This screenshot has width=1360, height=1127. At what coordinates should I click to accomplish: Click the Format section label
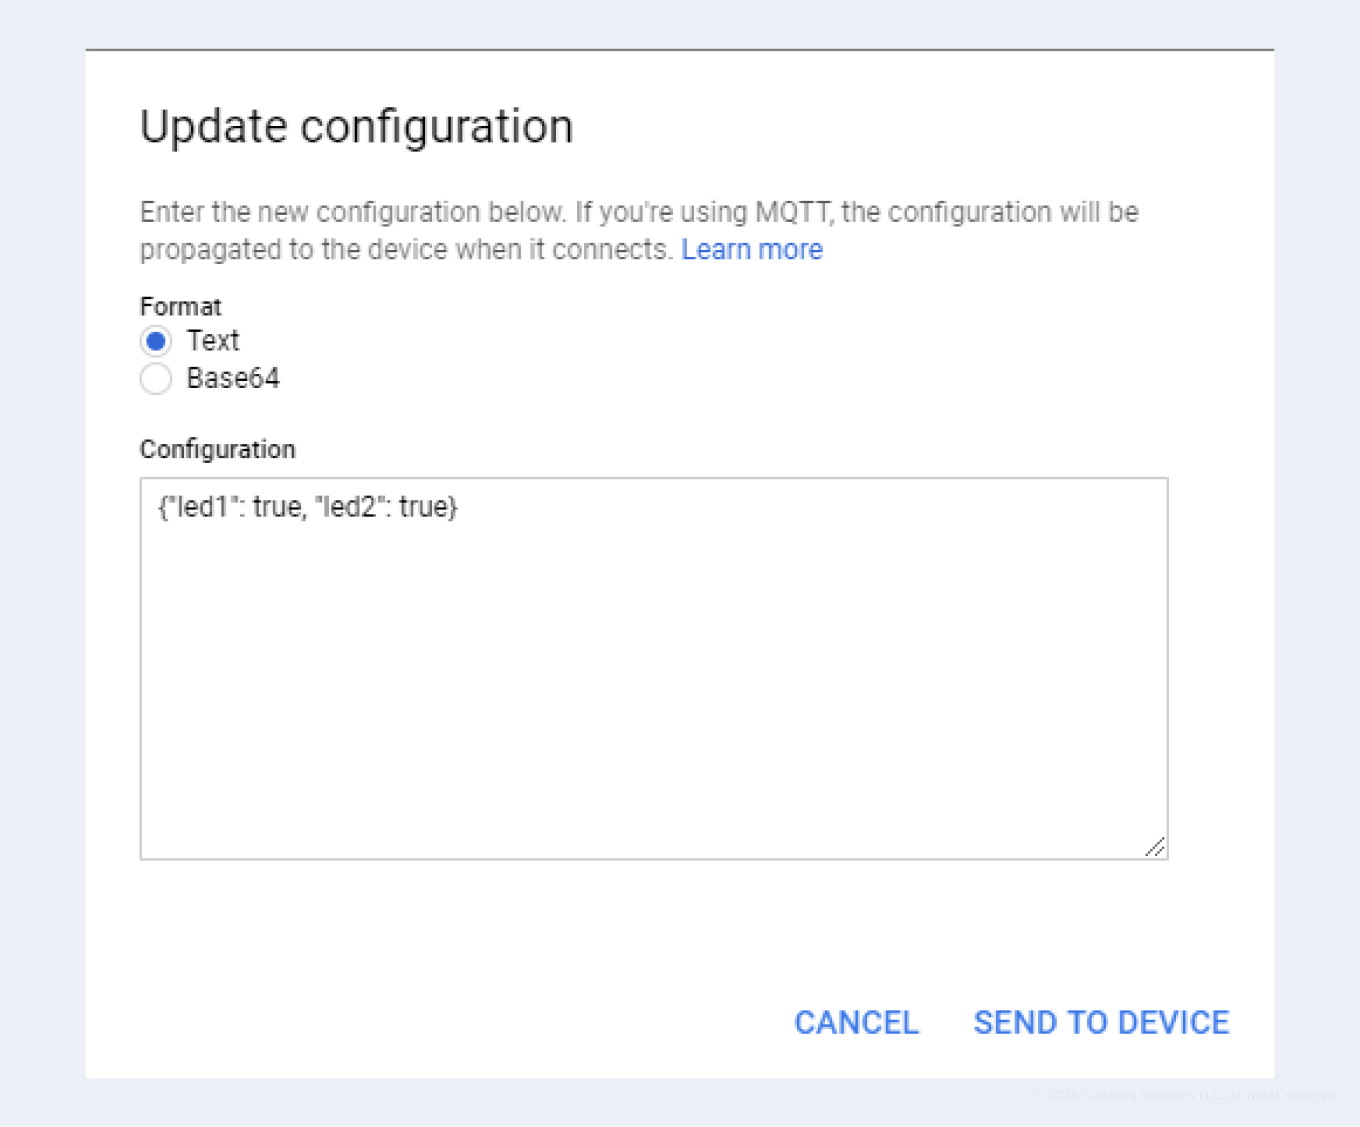click(x=180, y=306)
